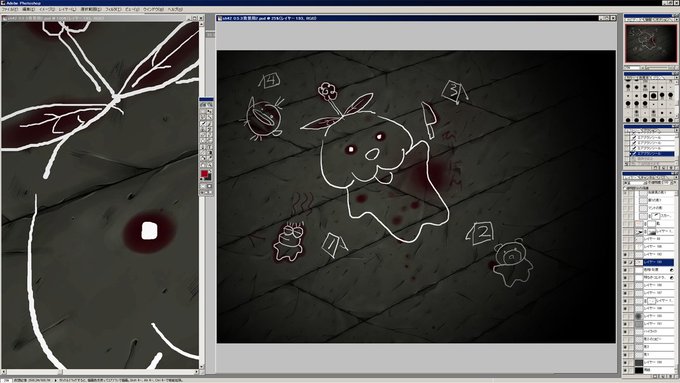Select the Lasso tool

point(203,117)
